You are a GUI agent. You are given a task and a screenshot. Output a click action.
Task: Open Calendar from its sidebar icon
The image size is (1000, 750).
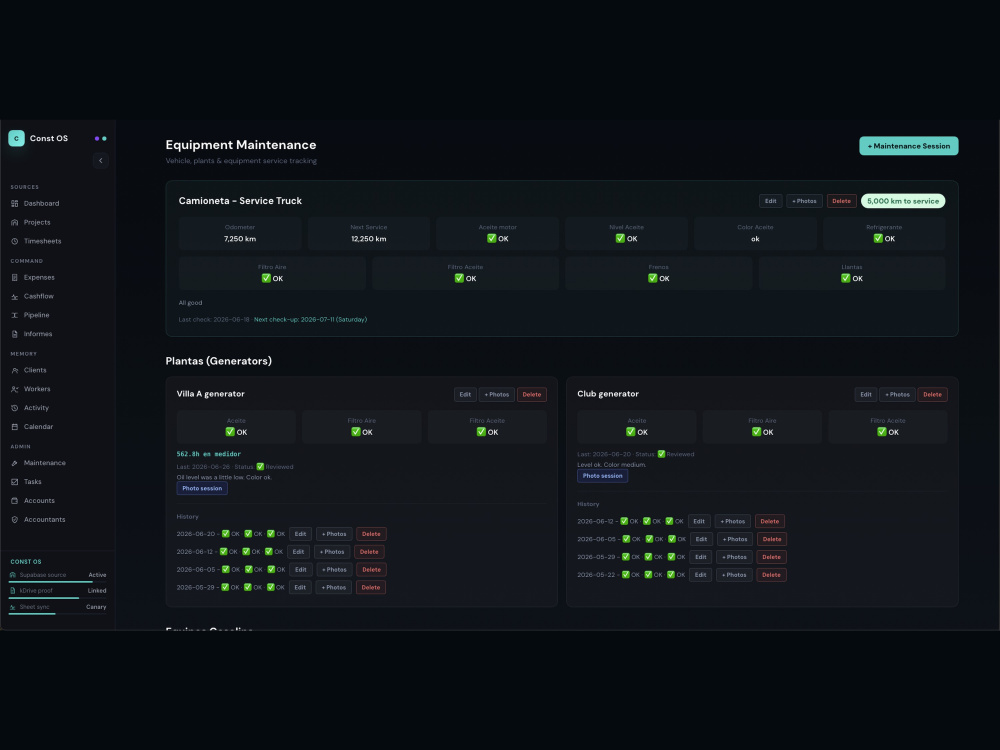15,427
